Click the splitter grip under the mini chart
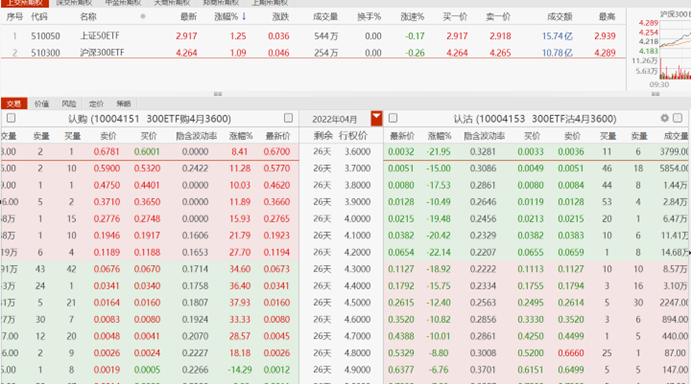The height and width of the screenshot is (384, 691). 655,94
